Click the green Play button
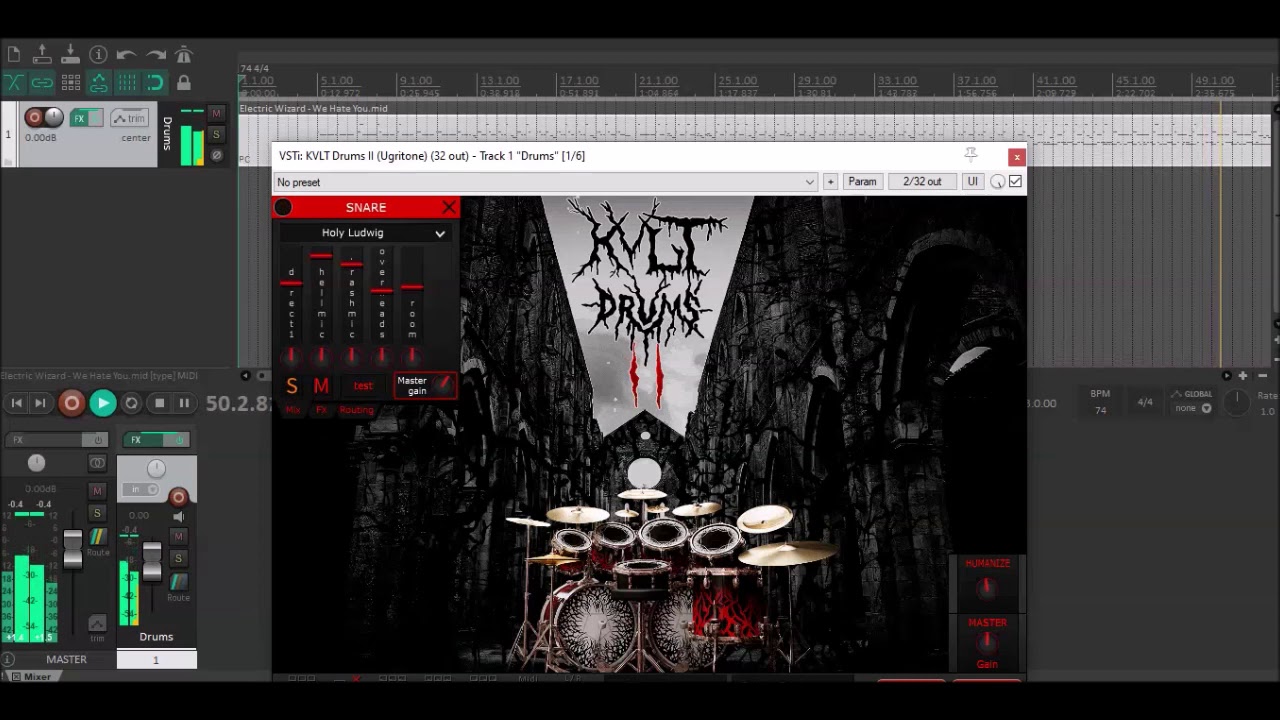 tap(103, 403)
